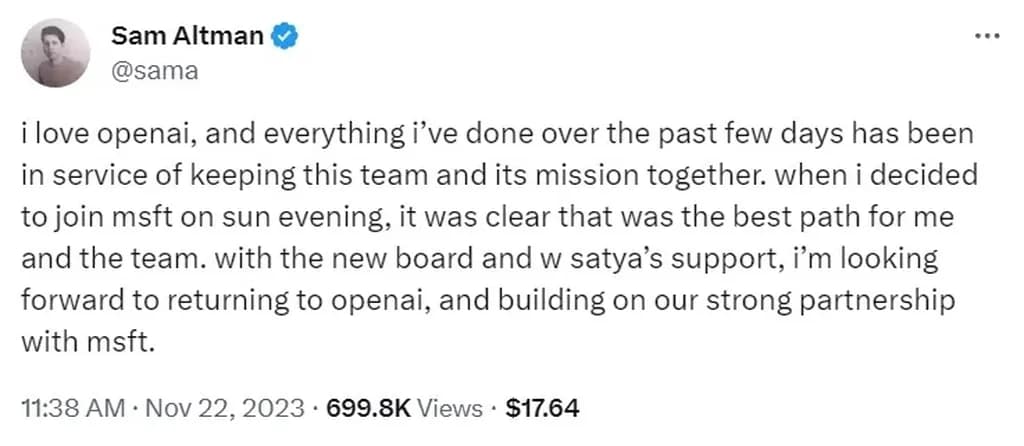Select the Nov 22, 2023 date

[x=224, y=408]
